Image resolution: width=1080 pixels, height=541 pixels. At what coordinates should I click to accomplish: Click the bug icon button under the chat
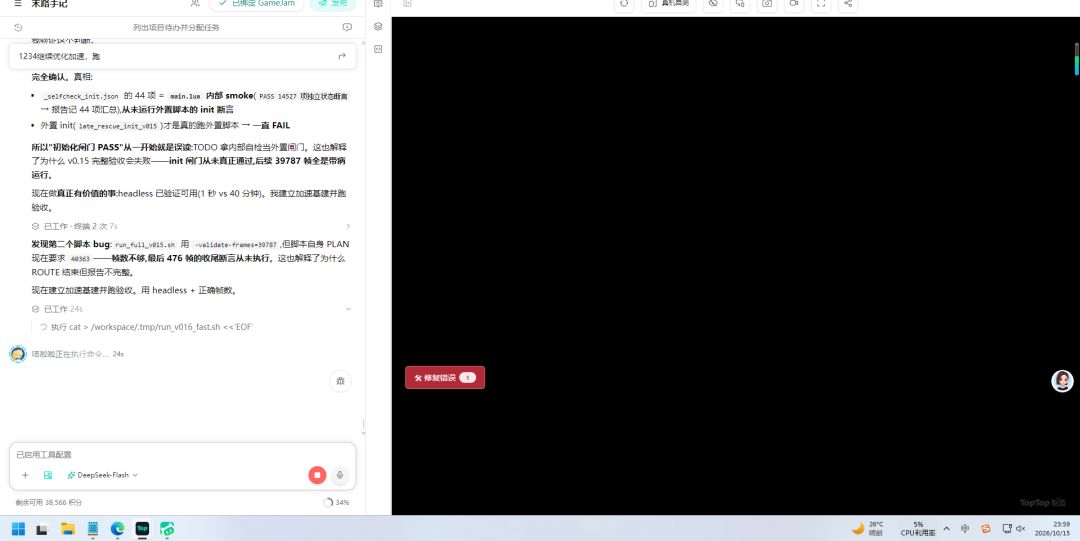[340, 381]
